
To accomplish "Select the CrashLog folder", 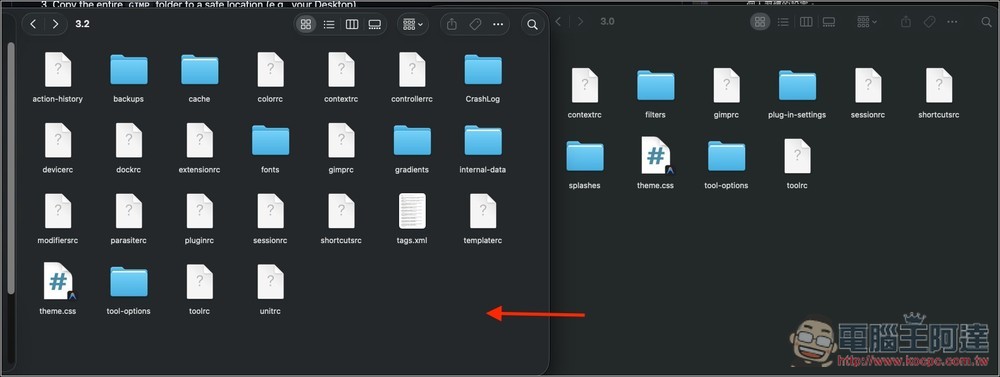I will coord(483,77).
